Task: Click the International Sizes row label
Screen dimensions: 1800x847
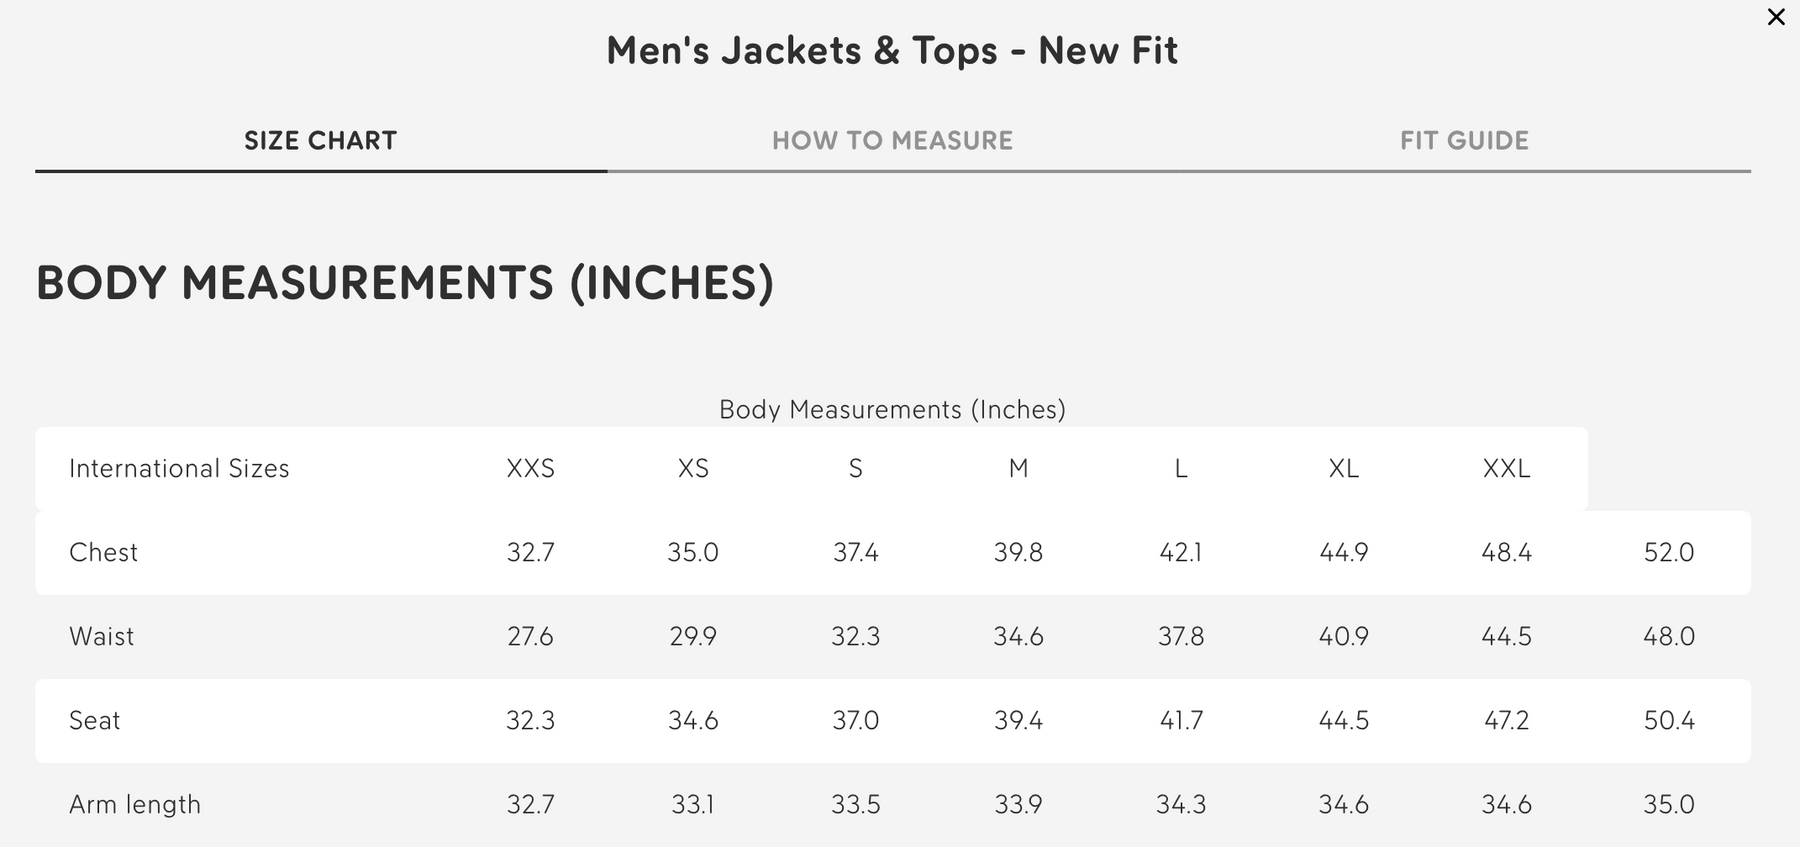Action: [x=179, y=469]
